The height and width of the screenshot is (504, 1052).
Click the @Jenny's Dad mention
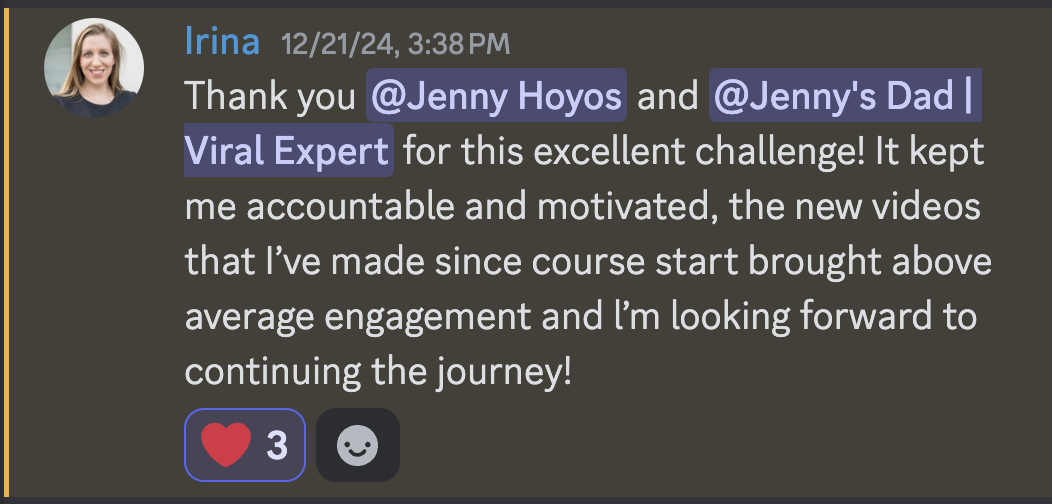click(845, 97)
